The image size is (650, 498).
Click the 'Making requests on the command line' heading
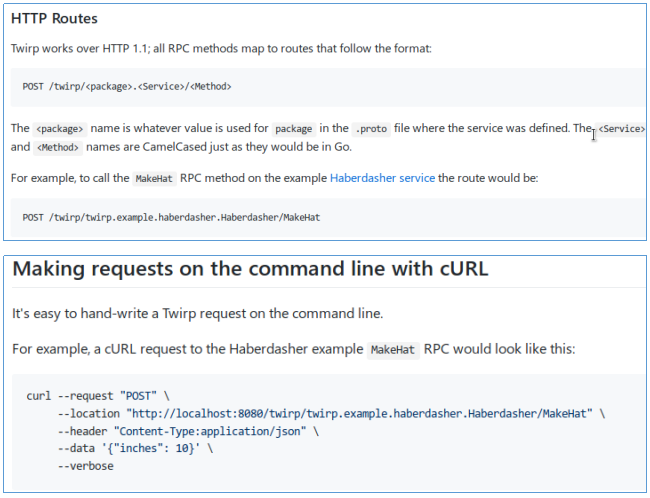click(x=250, y=270)
